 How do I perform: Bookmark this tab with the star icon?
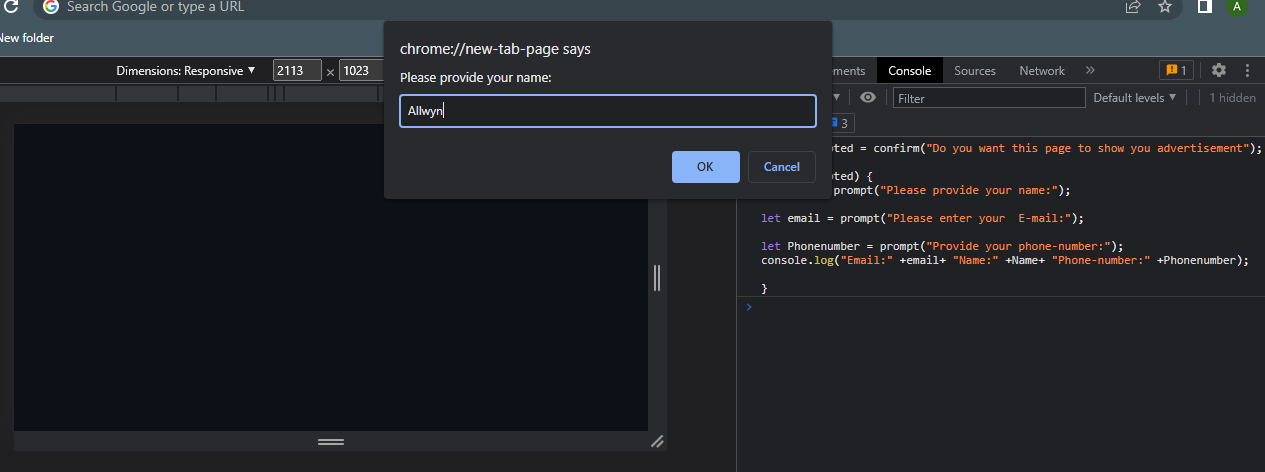coord(1165,6)
